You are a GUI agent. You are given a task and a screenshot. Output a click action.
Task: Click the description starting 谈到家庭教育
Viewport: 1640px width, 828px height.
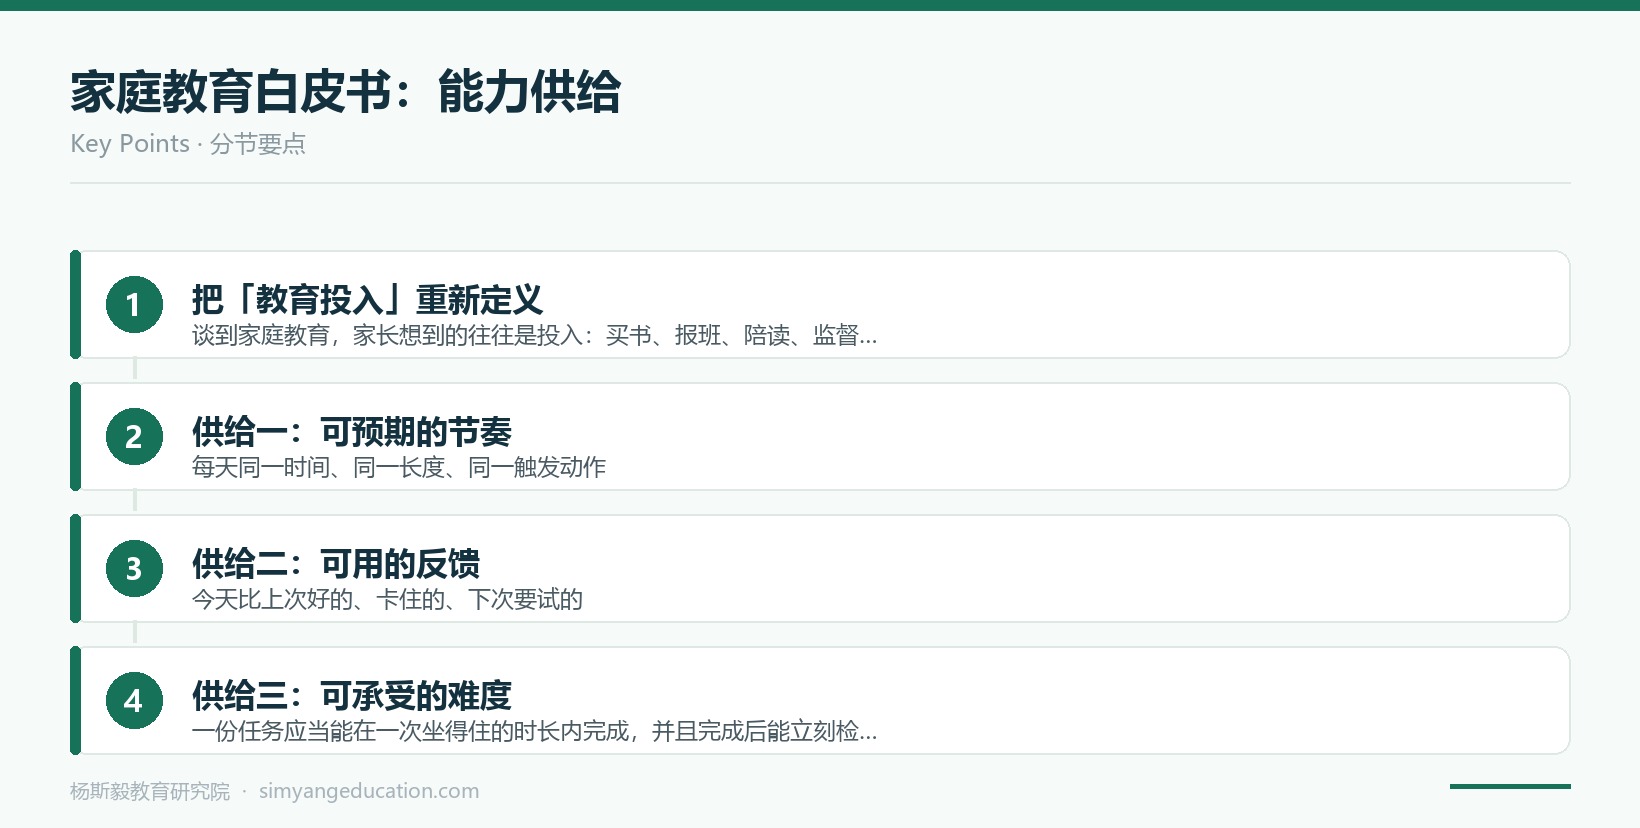(x=534, y=335)
